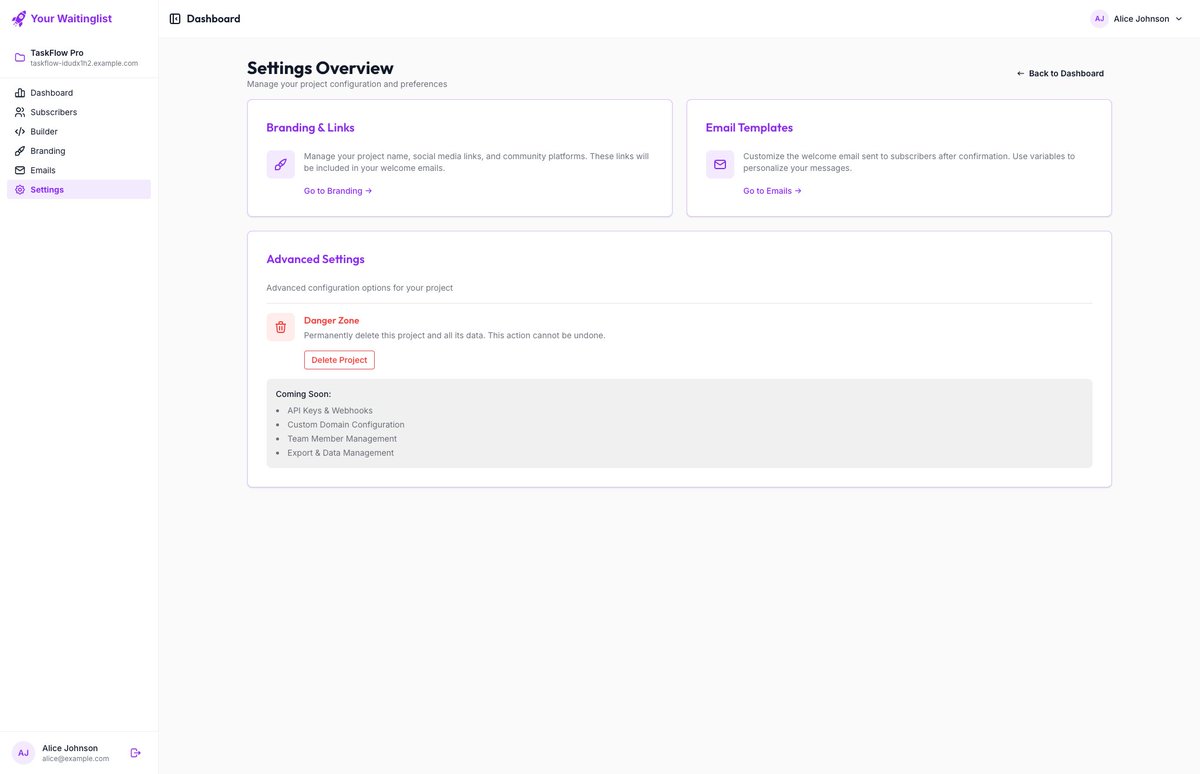Follow the Go to Emails link
The height and width of the screenshot is (774, 1200).
[772, 190]
